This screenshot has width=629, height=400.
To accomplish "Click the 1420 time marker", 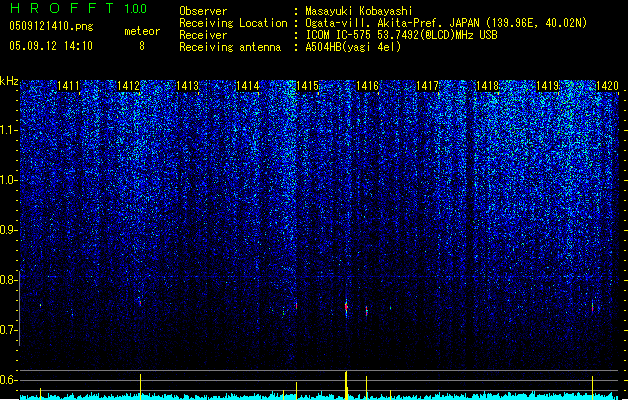I will pyautogui.click(x=607, y=85).
